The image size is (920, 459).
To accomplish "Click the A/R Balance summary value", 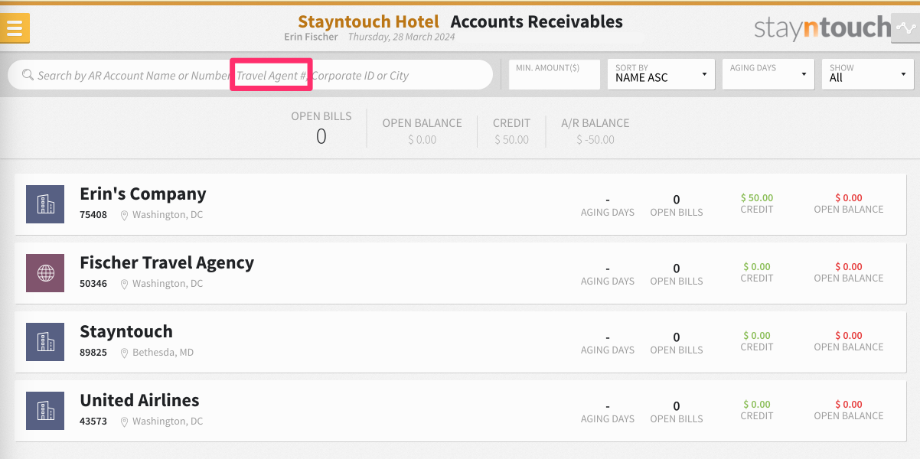I will [595, 140].
